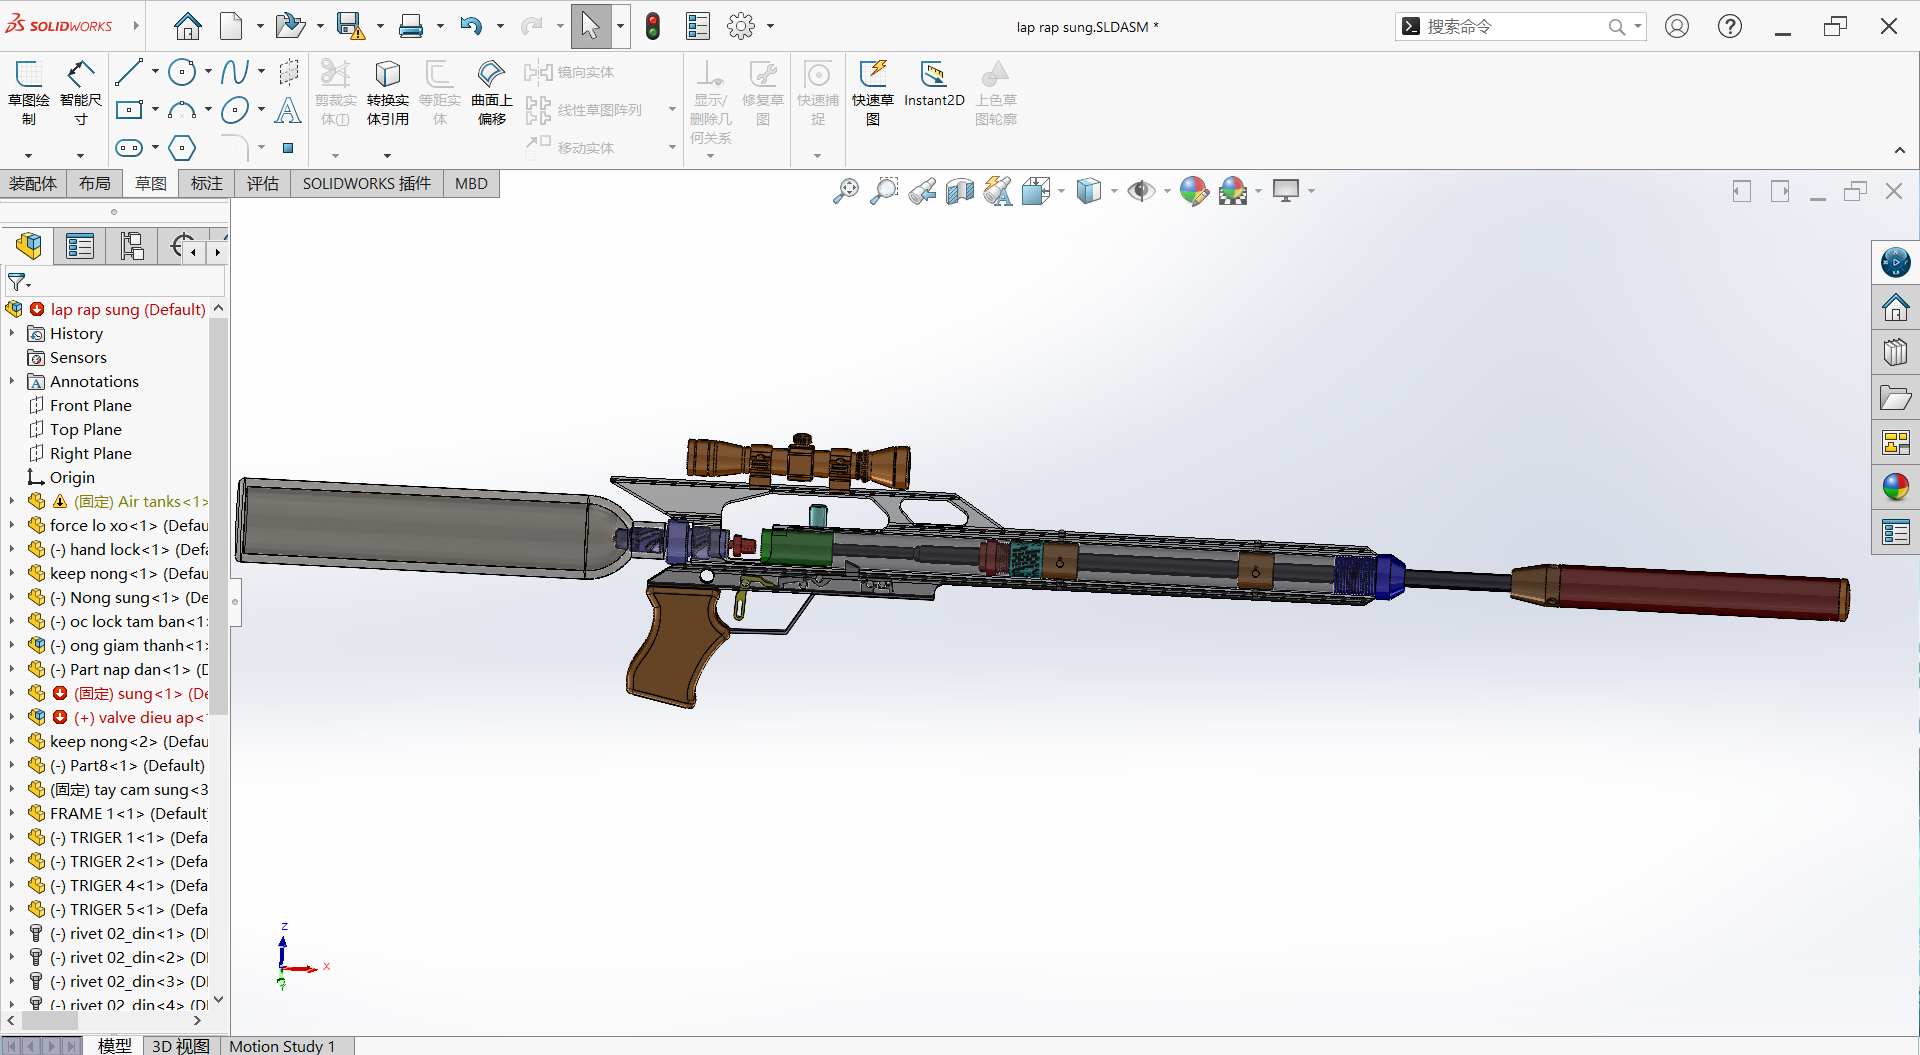The height and width of the screenshot is (1055, 1920).
Task: Expand the FRAME 1 component node
Action: point(12,813)
